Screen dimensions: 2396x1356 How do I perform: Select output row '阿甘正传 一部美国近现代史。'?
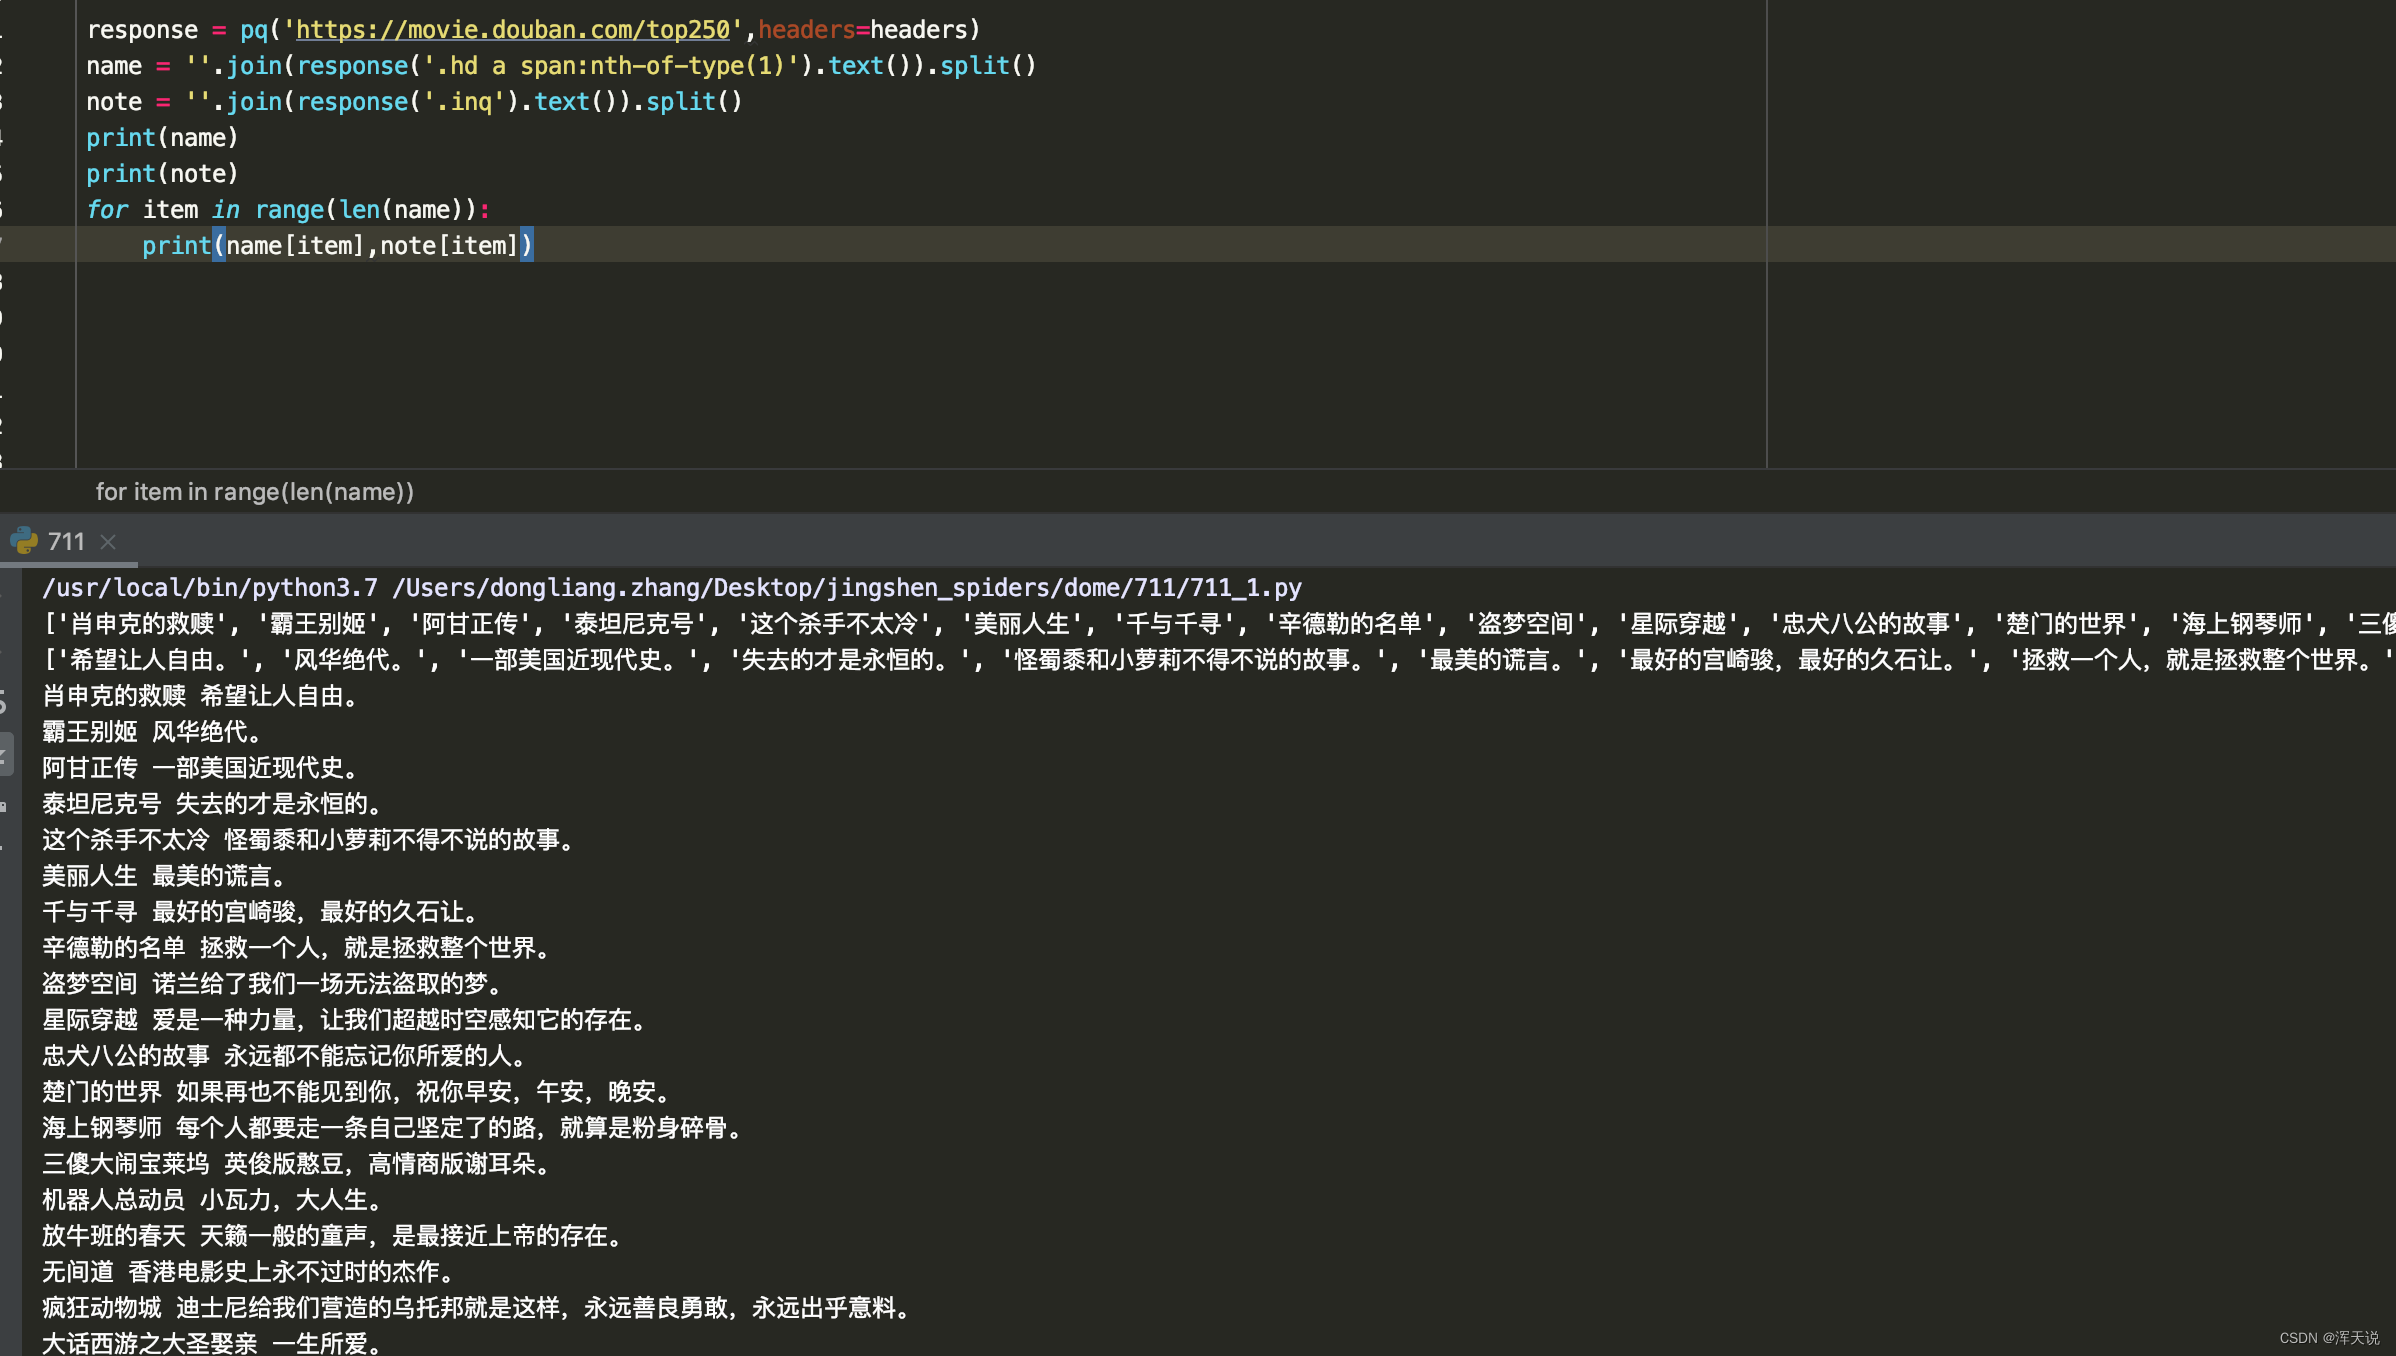coord(204,768)
